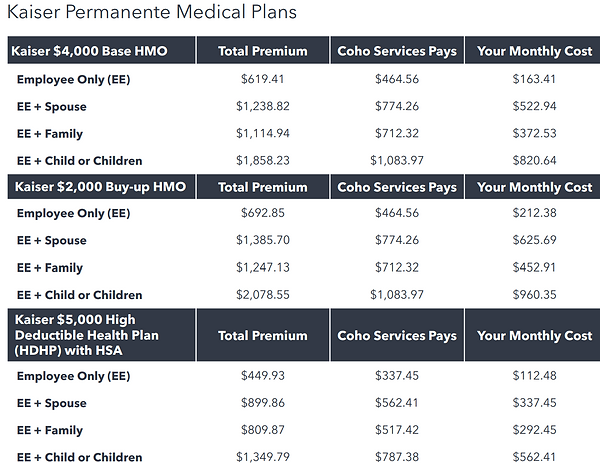This screenshot has height=463, width=600.
Task: Click the $619.41 total premium value
Action: pyautogui.click(x=263, y=77)
